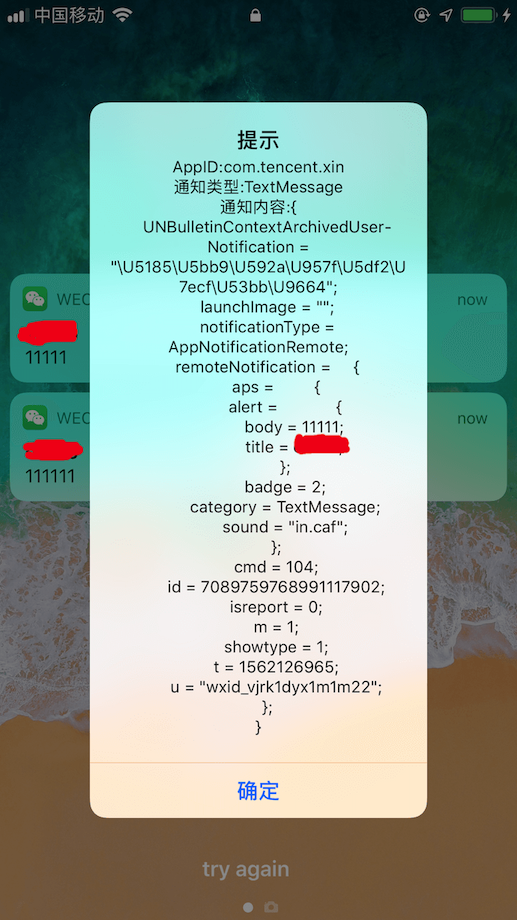This screenshot has height=920, width=517.
Task: Tap the 中国移动 carrier label
Action: 69,15
